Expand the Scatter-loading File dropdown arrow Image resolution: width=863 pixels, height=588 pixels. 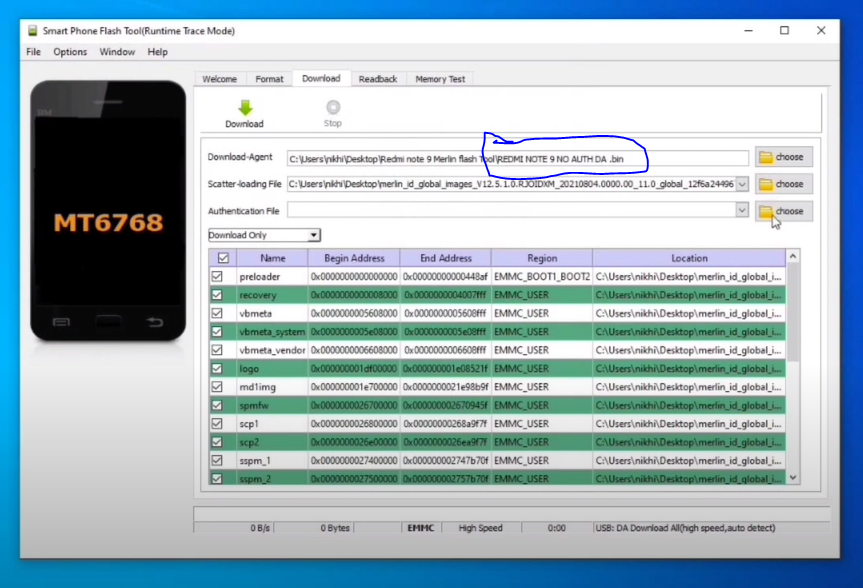742,184
